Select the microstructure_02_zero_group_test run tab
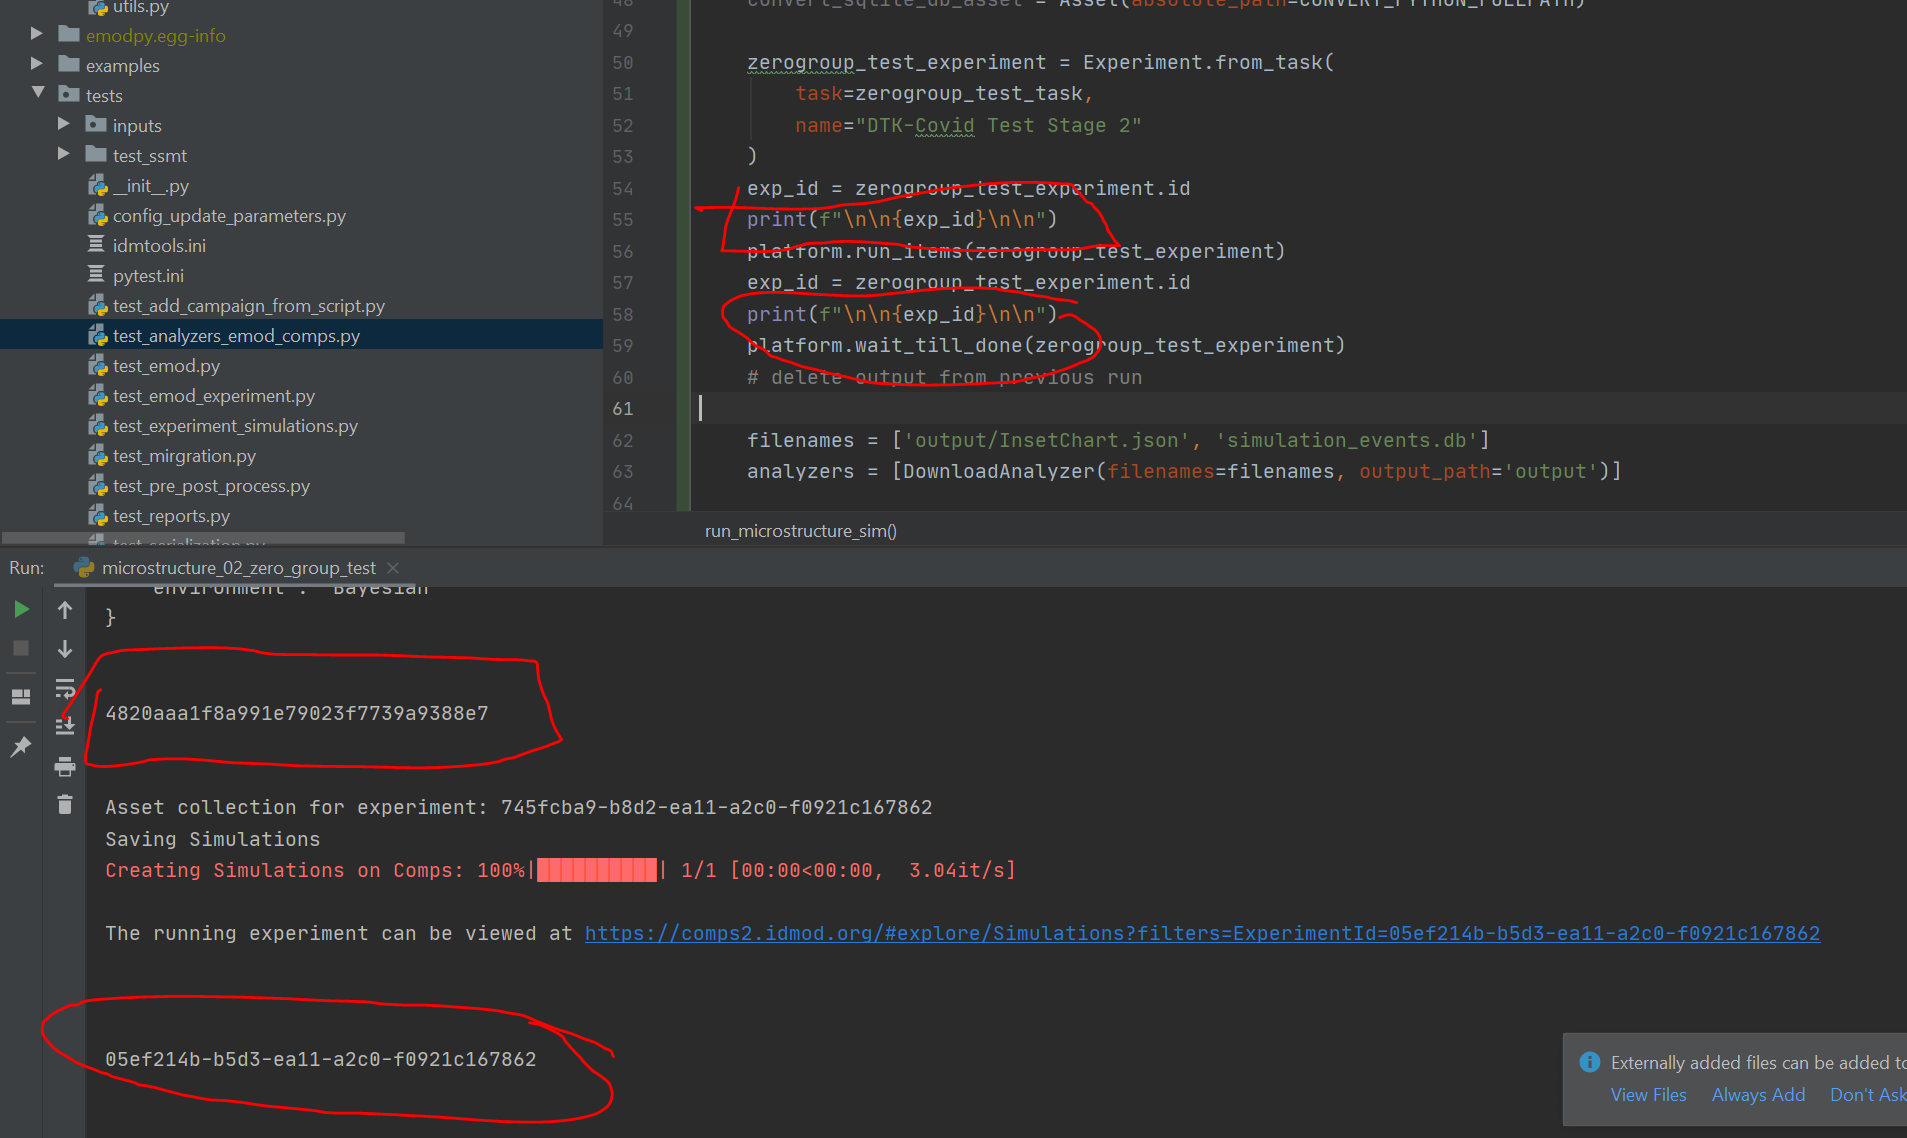The height and width of the screenshot is (1138, 1907). [229, 567]
